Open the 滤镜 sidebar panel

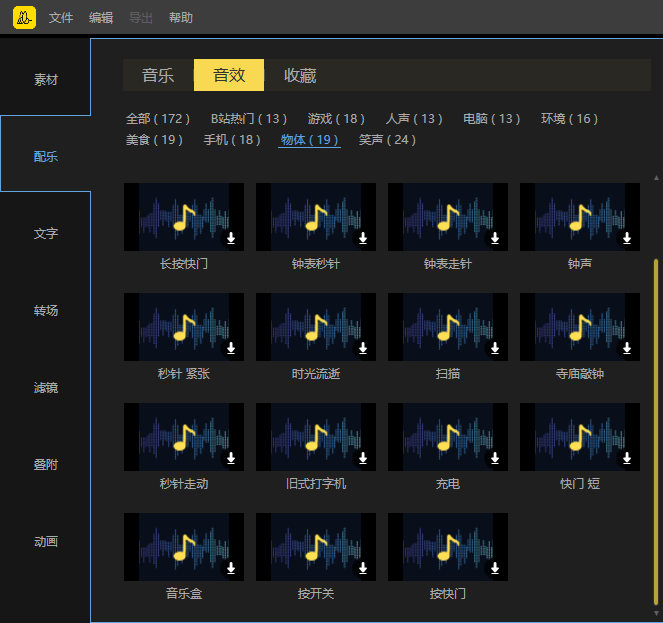[46, 388]
